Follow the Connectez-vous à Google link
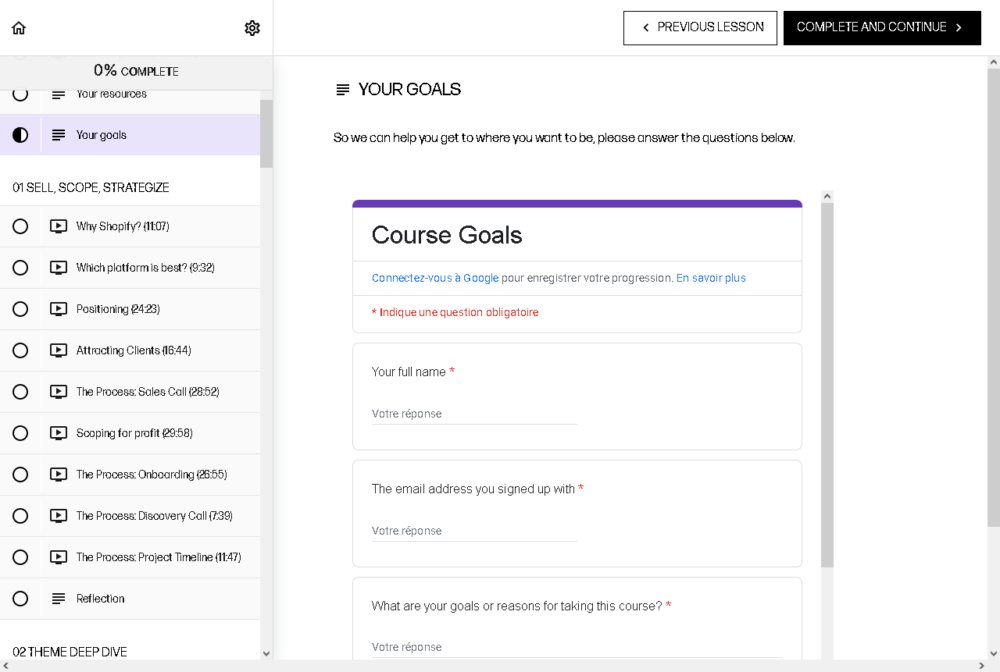The height and width of the screenshot is (672, 1000). coord(435,278)
